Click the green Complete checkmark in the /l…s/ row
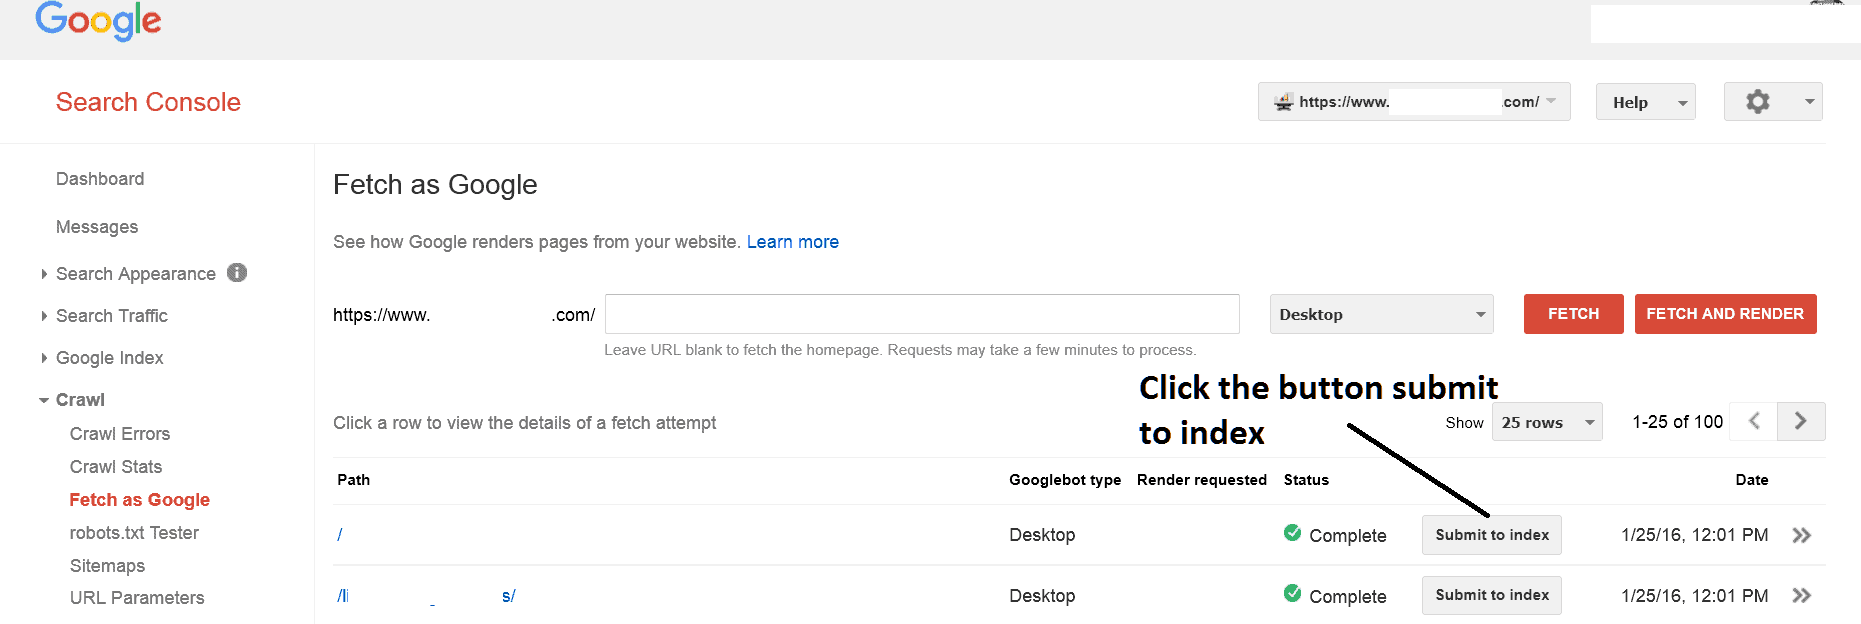This screenshot has height=624, width=1861. 1292,594
